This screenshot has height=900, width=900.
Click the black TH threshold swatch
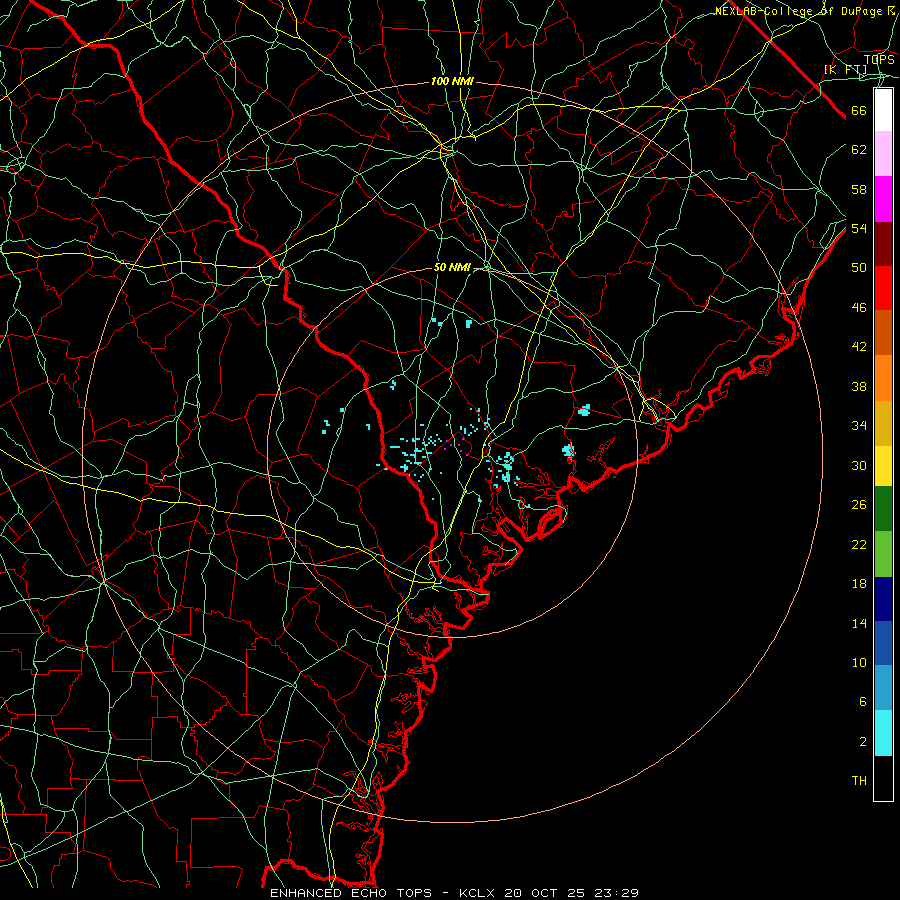coord(883,778)
